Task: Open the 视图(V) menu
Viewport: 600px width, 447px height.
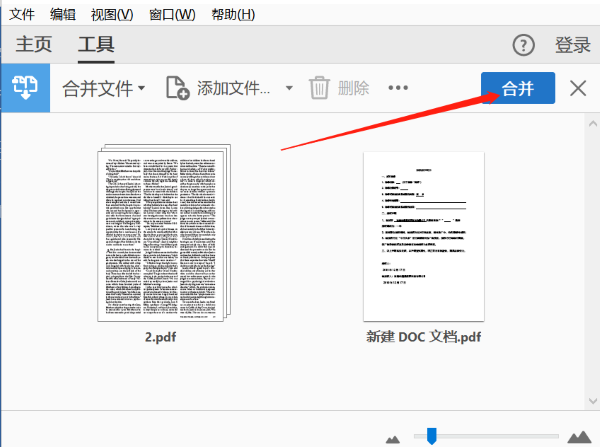Action: [x=111, y=14]
